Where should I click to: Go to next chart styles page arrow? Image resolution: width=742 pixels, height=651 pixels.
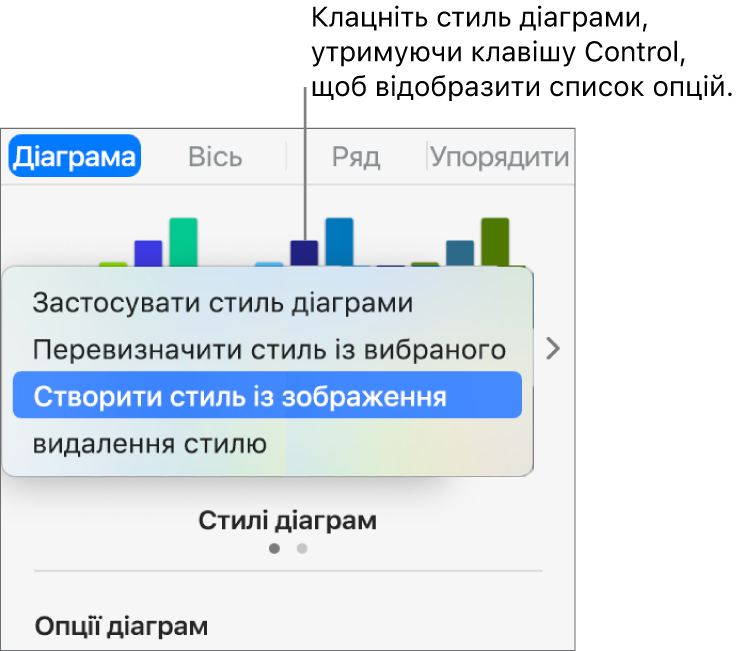tap(552, 349)
